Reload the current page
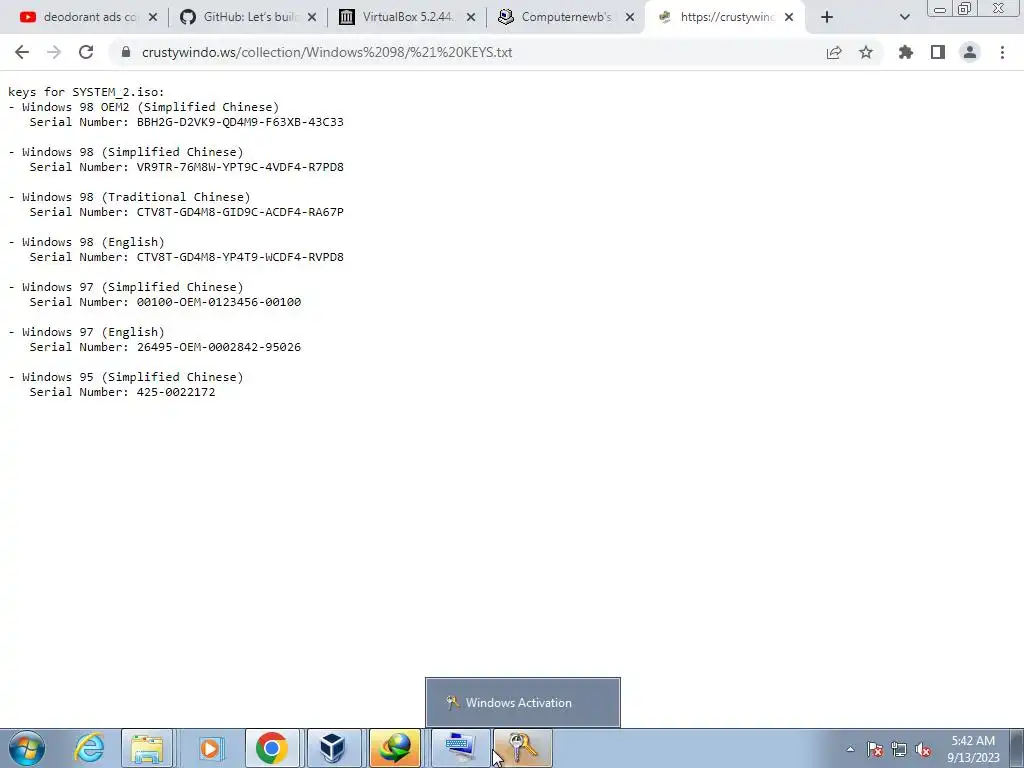The height and width of the screenshot is (768, 1024). click(86, 52)
